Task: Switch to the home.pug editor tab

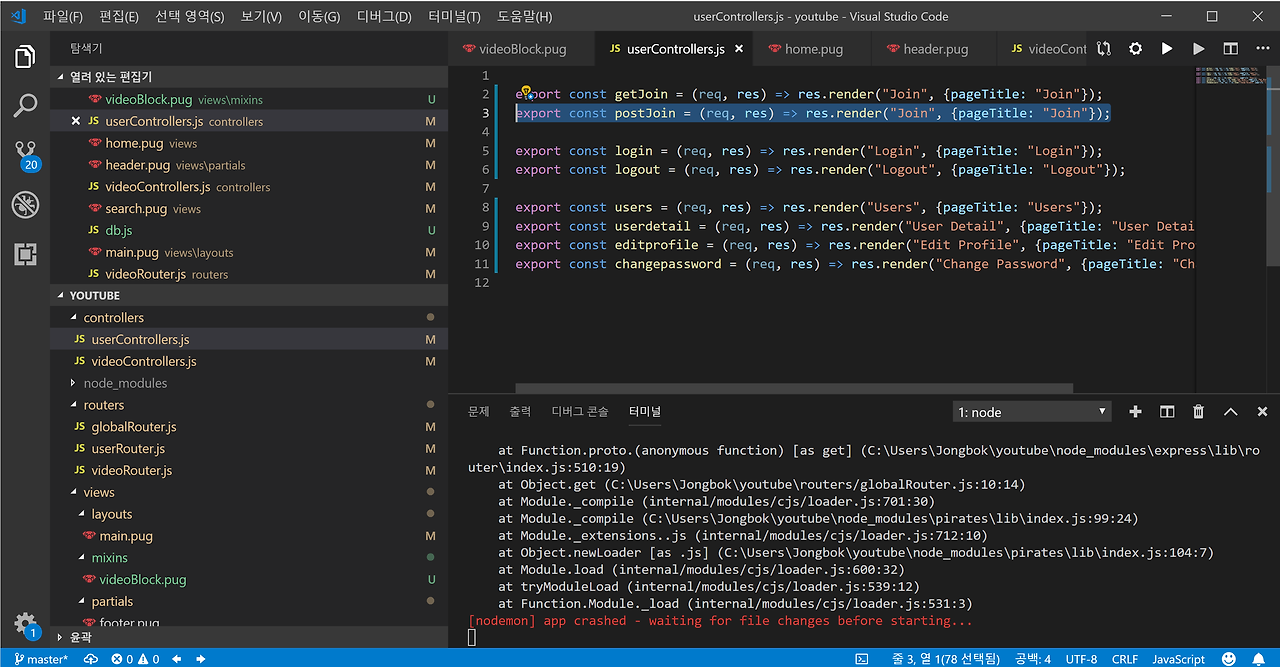Action: [x=813, y=49]
